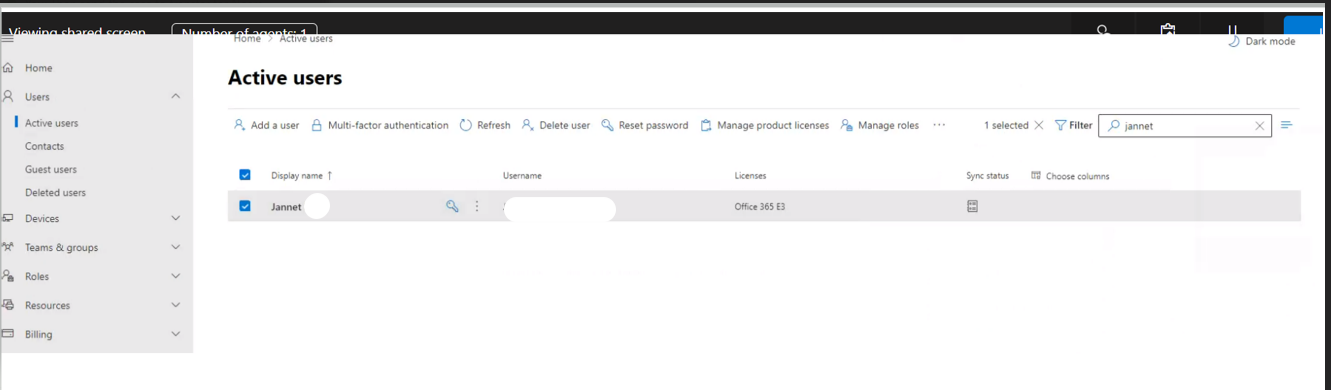Sort by Display name column
This screenshot has width=1331, height=390.
click(301, 175)
